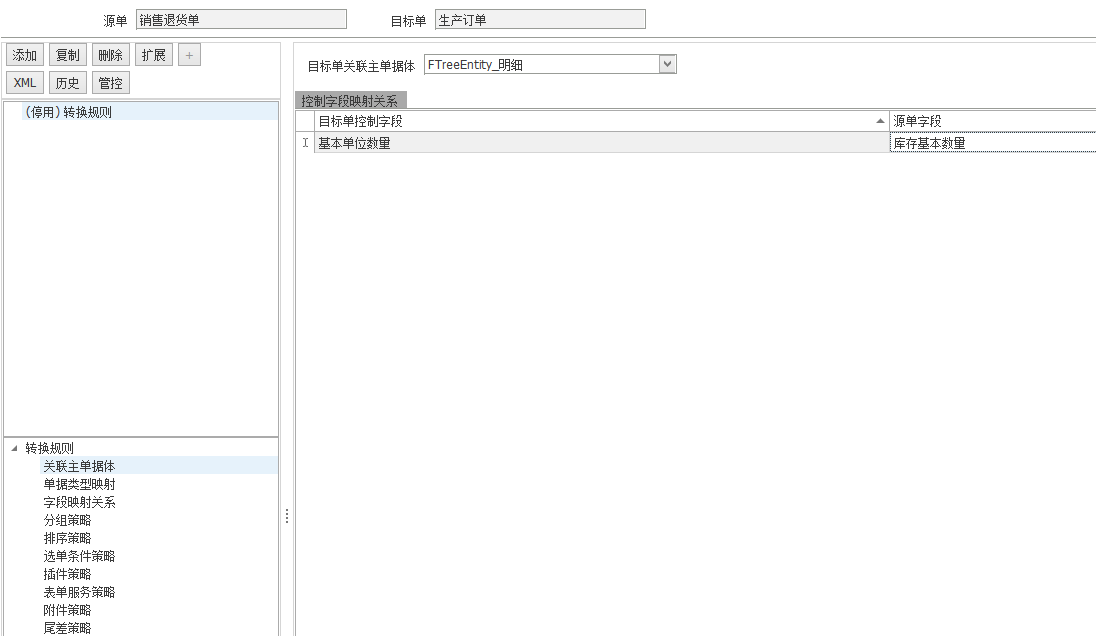Click the plus icon button
The image size is (1096, 636).
click(x=189, y=55)
